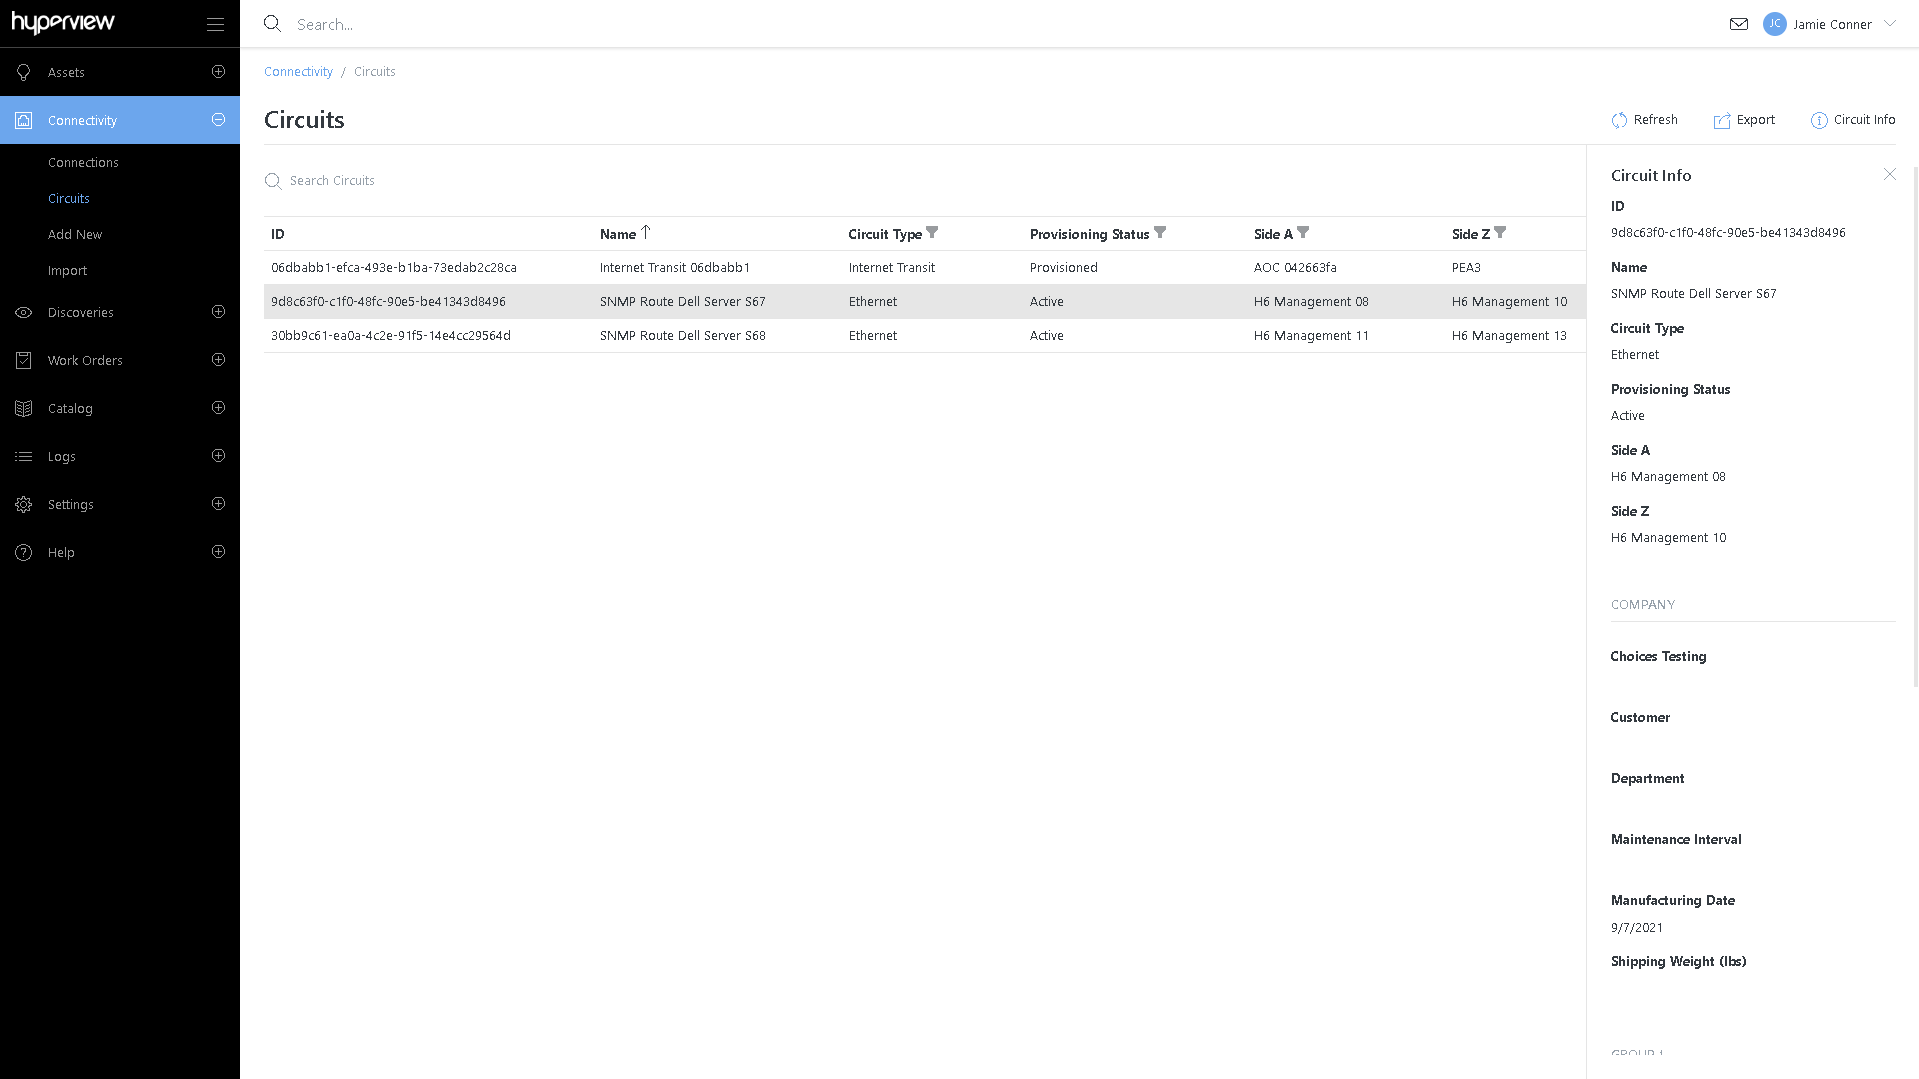Open the Assets sidebar icon
Viewport: 1919px width, 1079px height.
pos(23,72)
